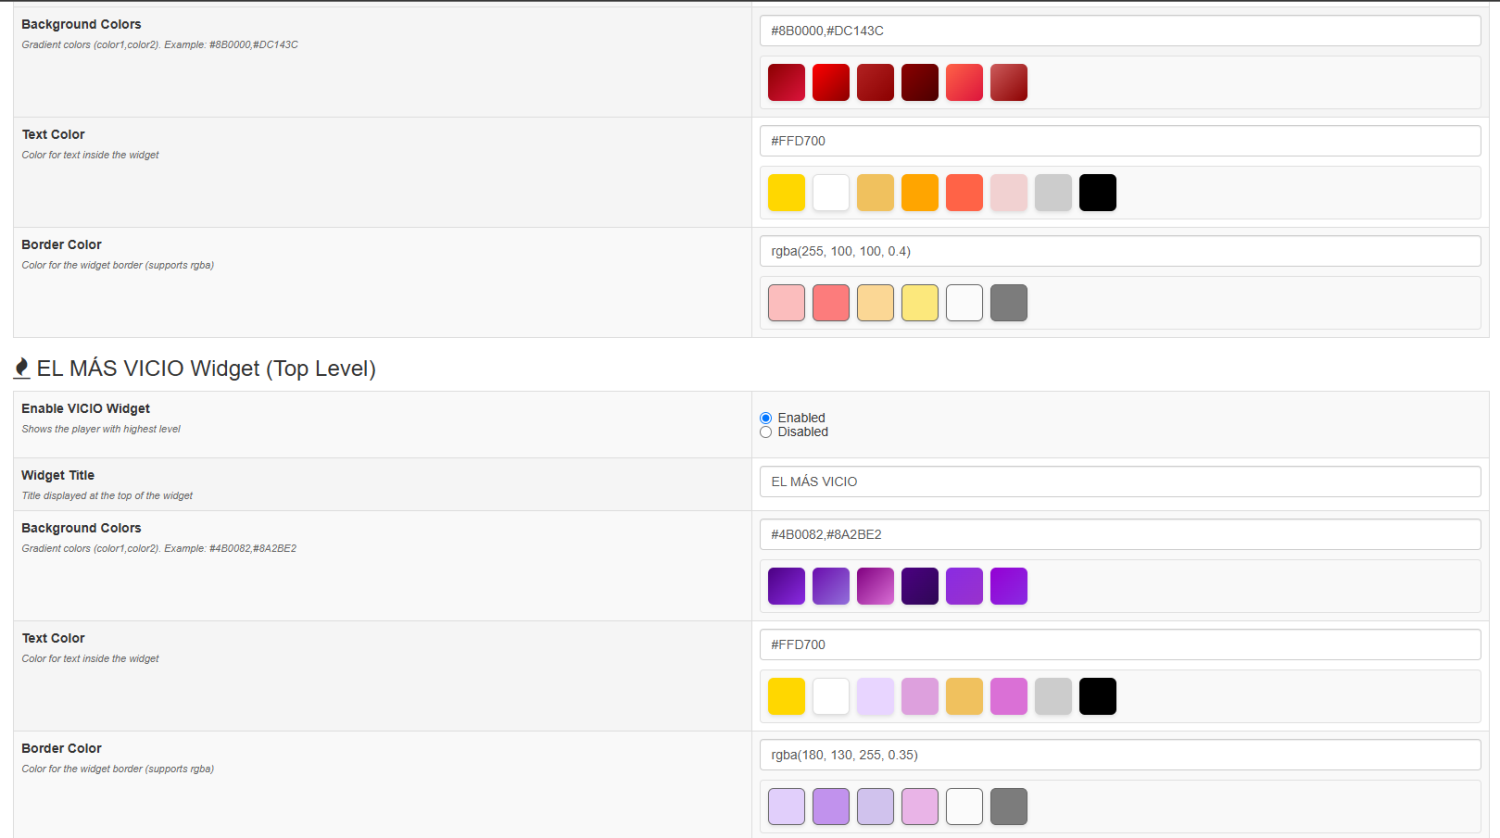Pick the peach border color swatch
This screenshot has width=1500, height=838.
875,303
